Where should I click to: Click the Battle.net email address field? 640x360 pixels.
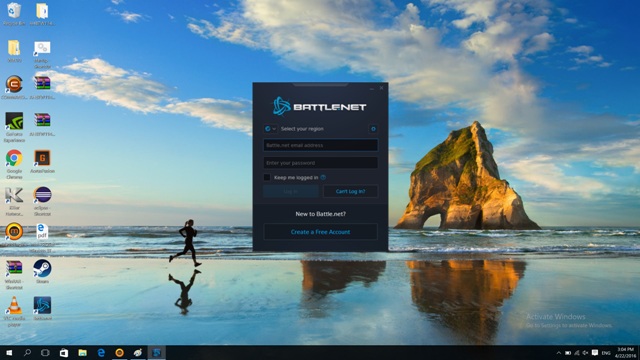320,145
